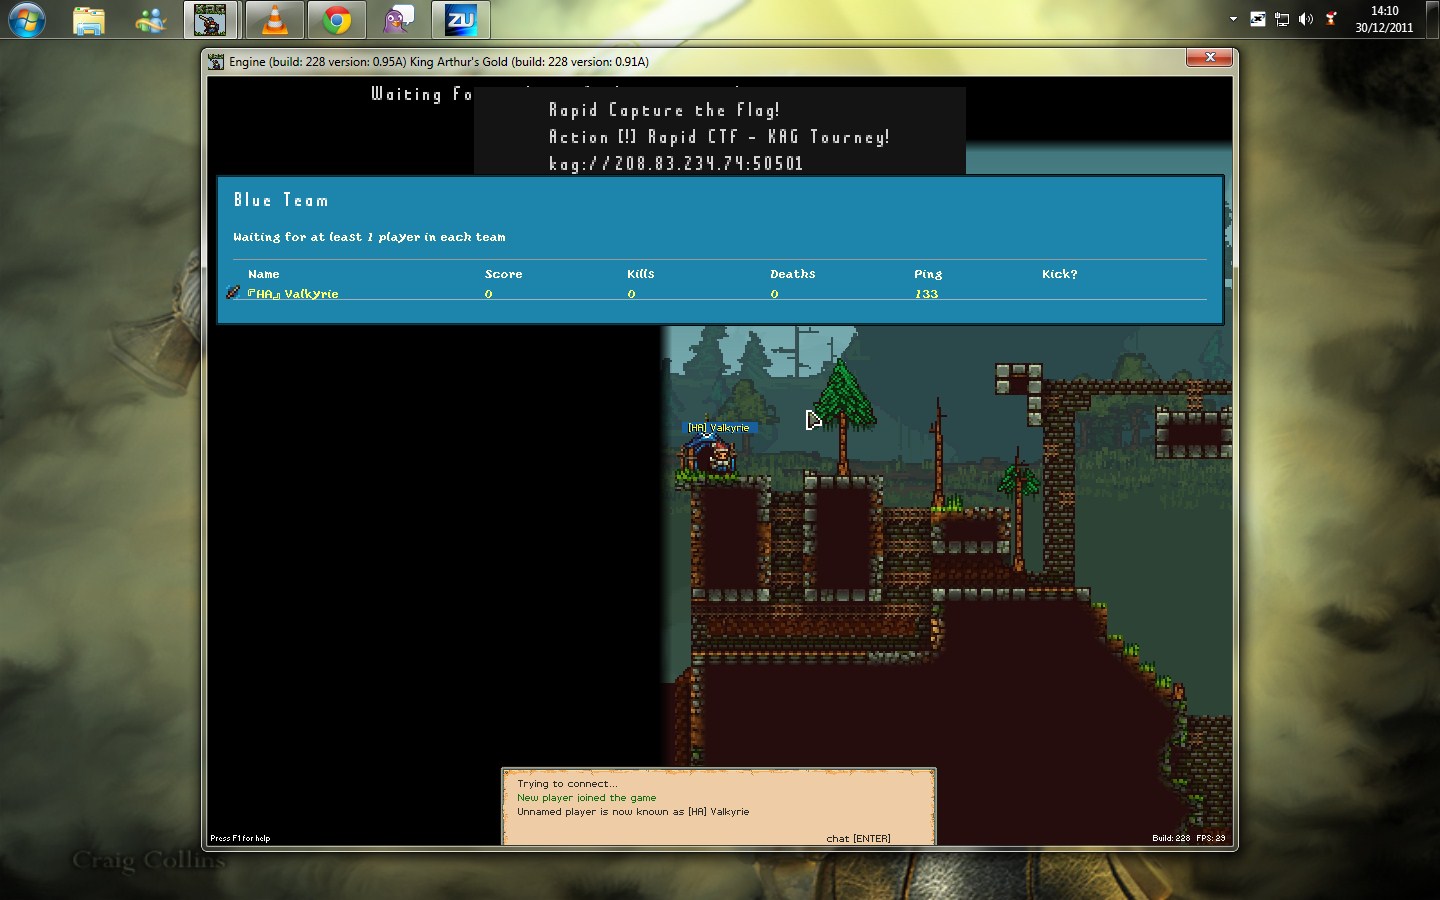1440x900 pixels.
Task: Launch Windows Live Messenger from taskbar
Action: click(151, 20)
